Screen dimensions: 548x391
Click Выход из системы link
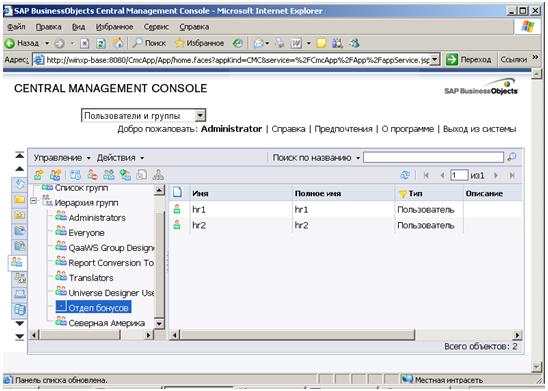click(480, 129)
